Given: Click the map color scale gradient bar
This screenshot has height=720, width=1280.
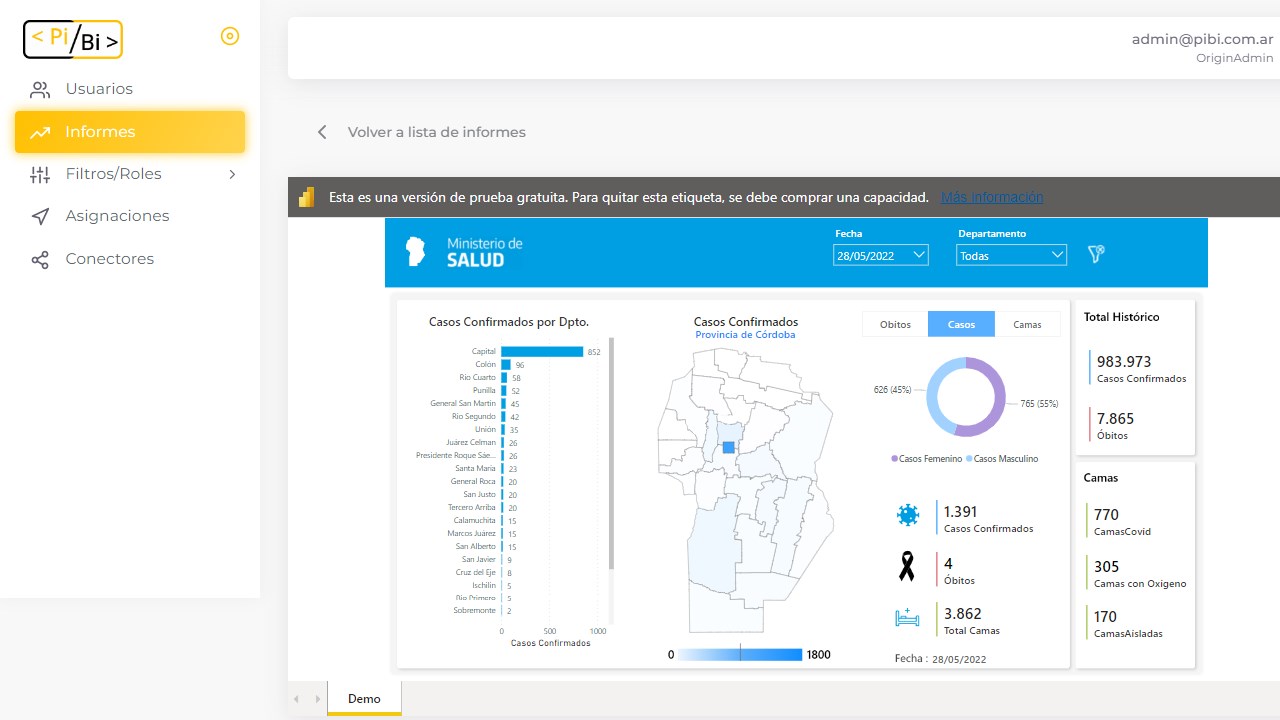Looking at the screenshot, I should point(741,654).
